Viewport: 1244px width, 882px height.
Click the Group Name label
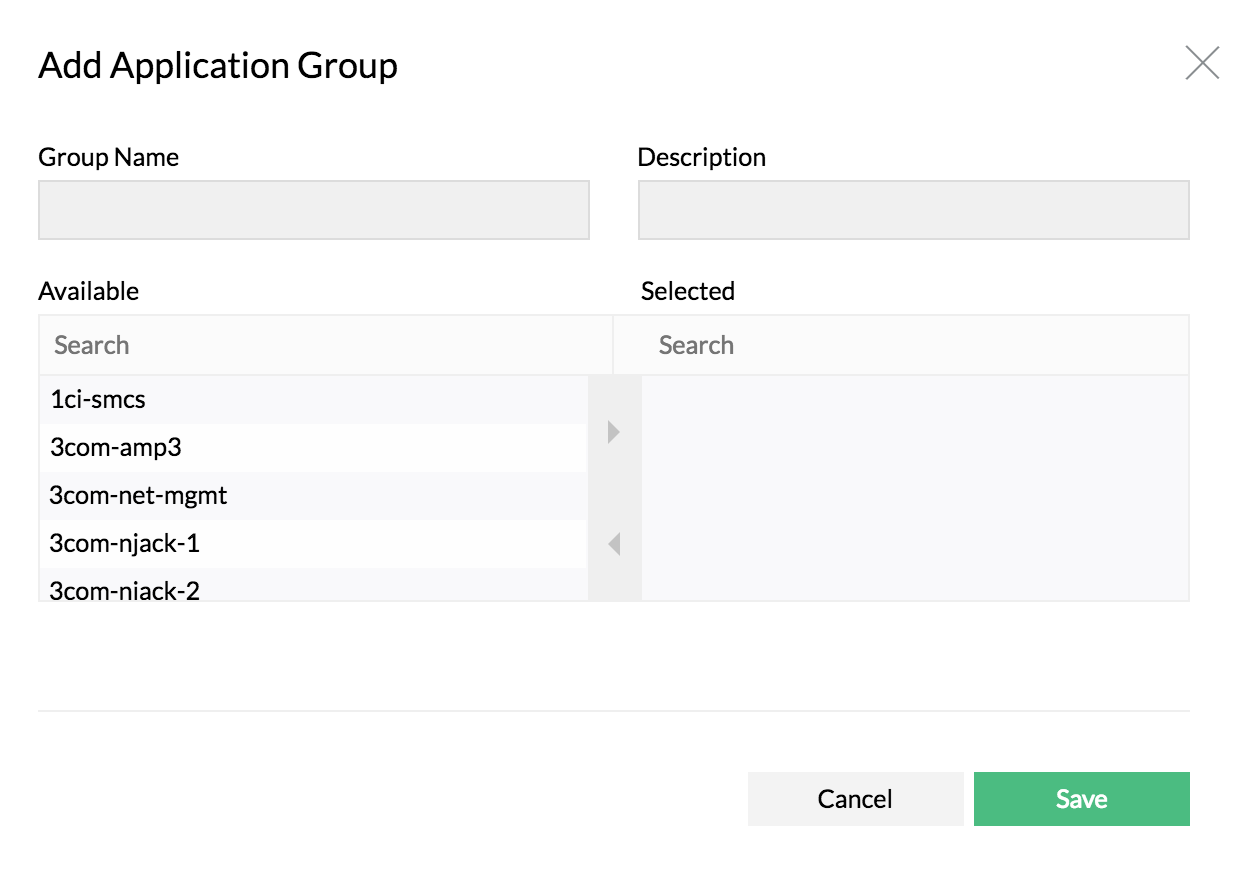(x=107, y=157)
